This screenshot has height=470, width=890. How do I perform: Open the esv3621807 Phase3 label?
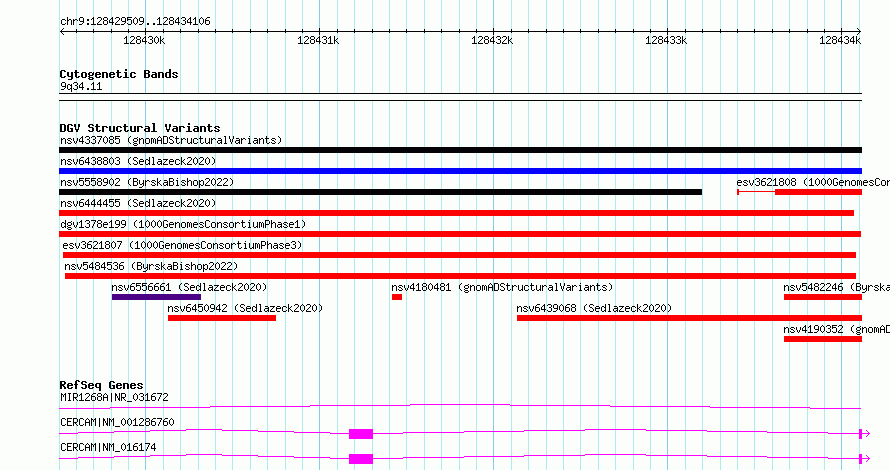click(x=182, y=245)
